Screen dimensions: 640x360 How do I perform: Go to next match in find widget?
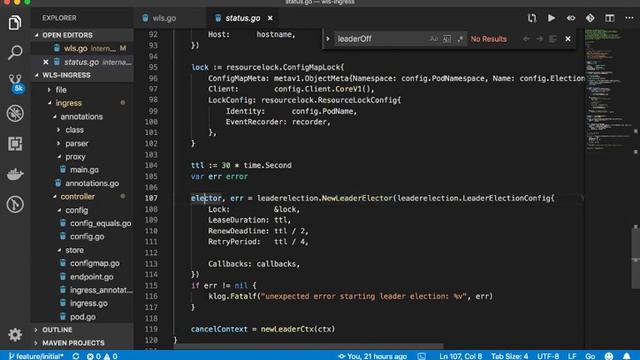point(540,39)
